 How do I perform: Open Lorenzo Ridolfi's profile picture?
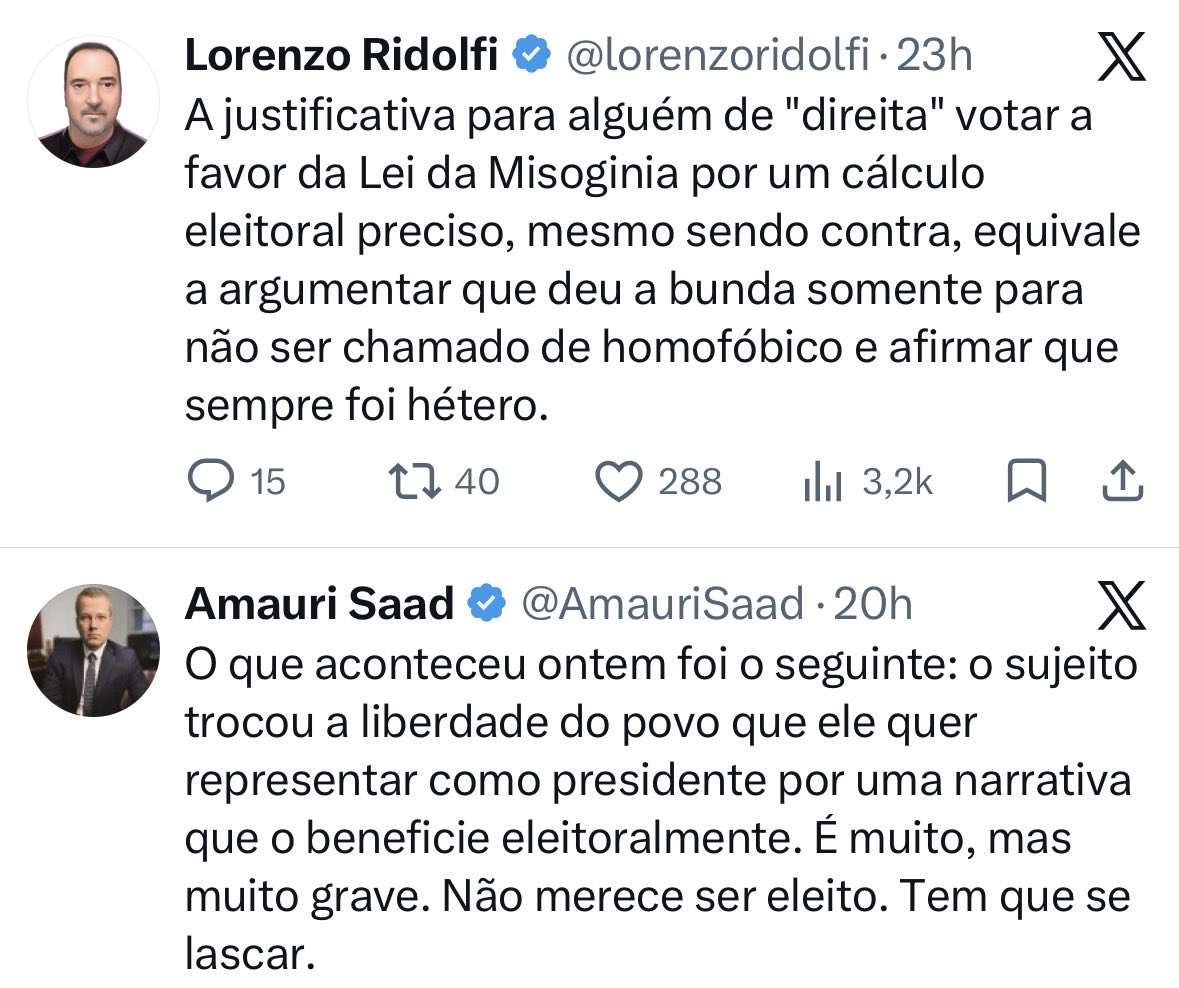93,103
